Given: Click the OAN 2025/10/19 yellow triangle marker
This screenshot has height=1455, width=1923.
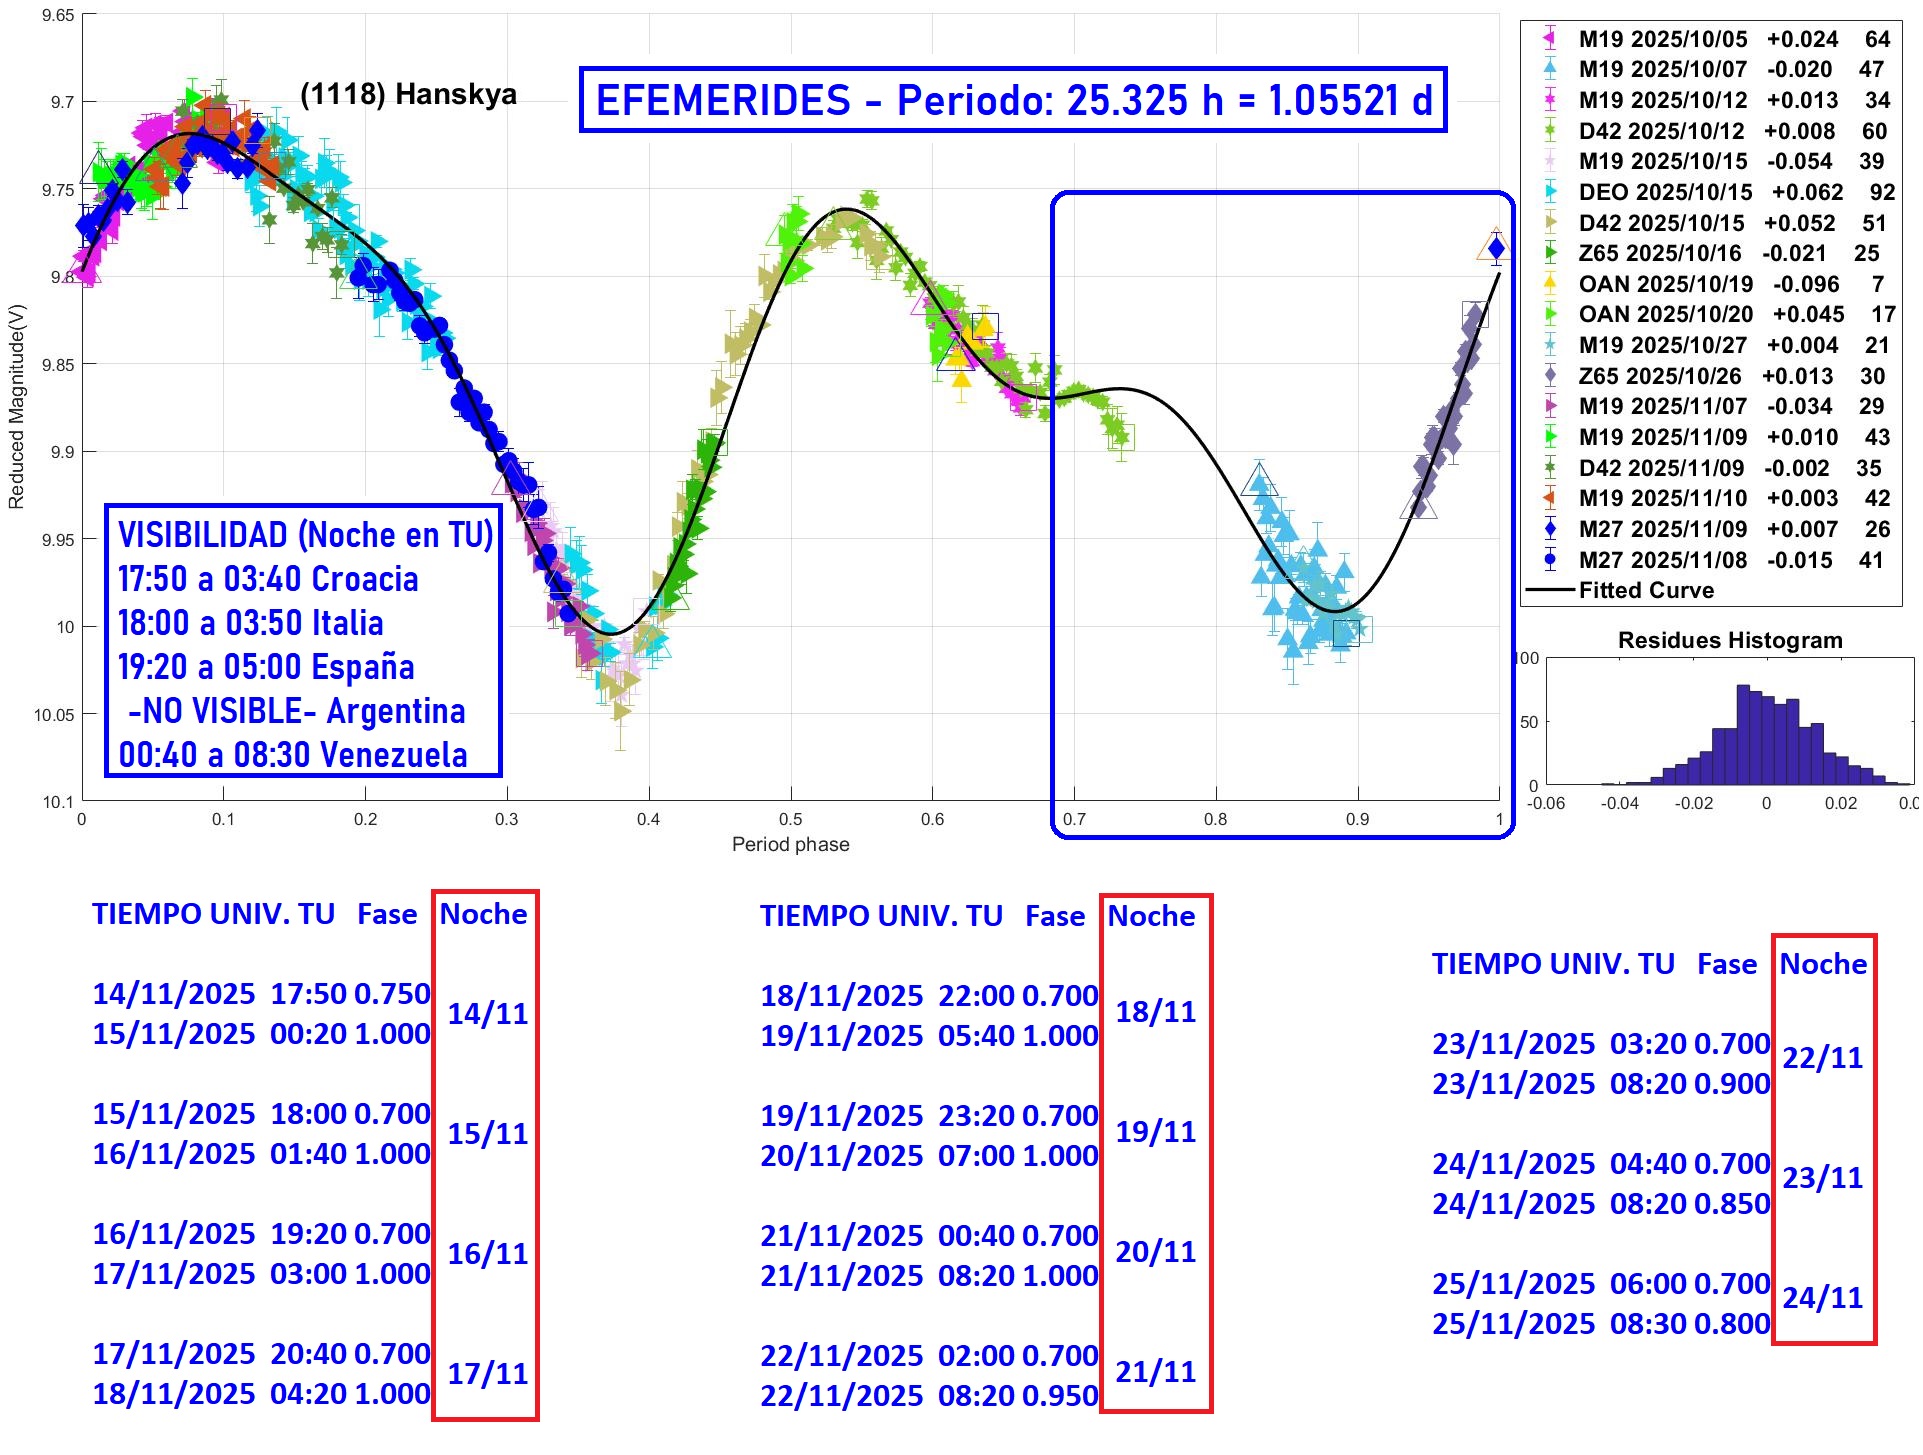Looking at the screenshot, I should [1550, 284].
